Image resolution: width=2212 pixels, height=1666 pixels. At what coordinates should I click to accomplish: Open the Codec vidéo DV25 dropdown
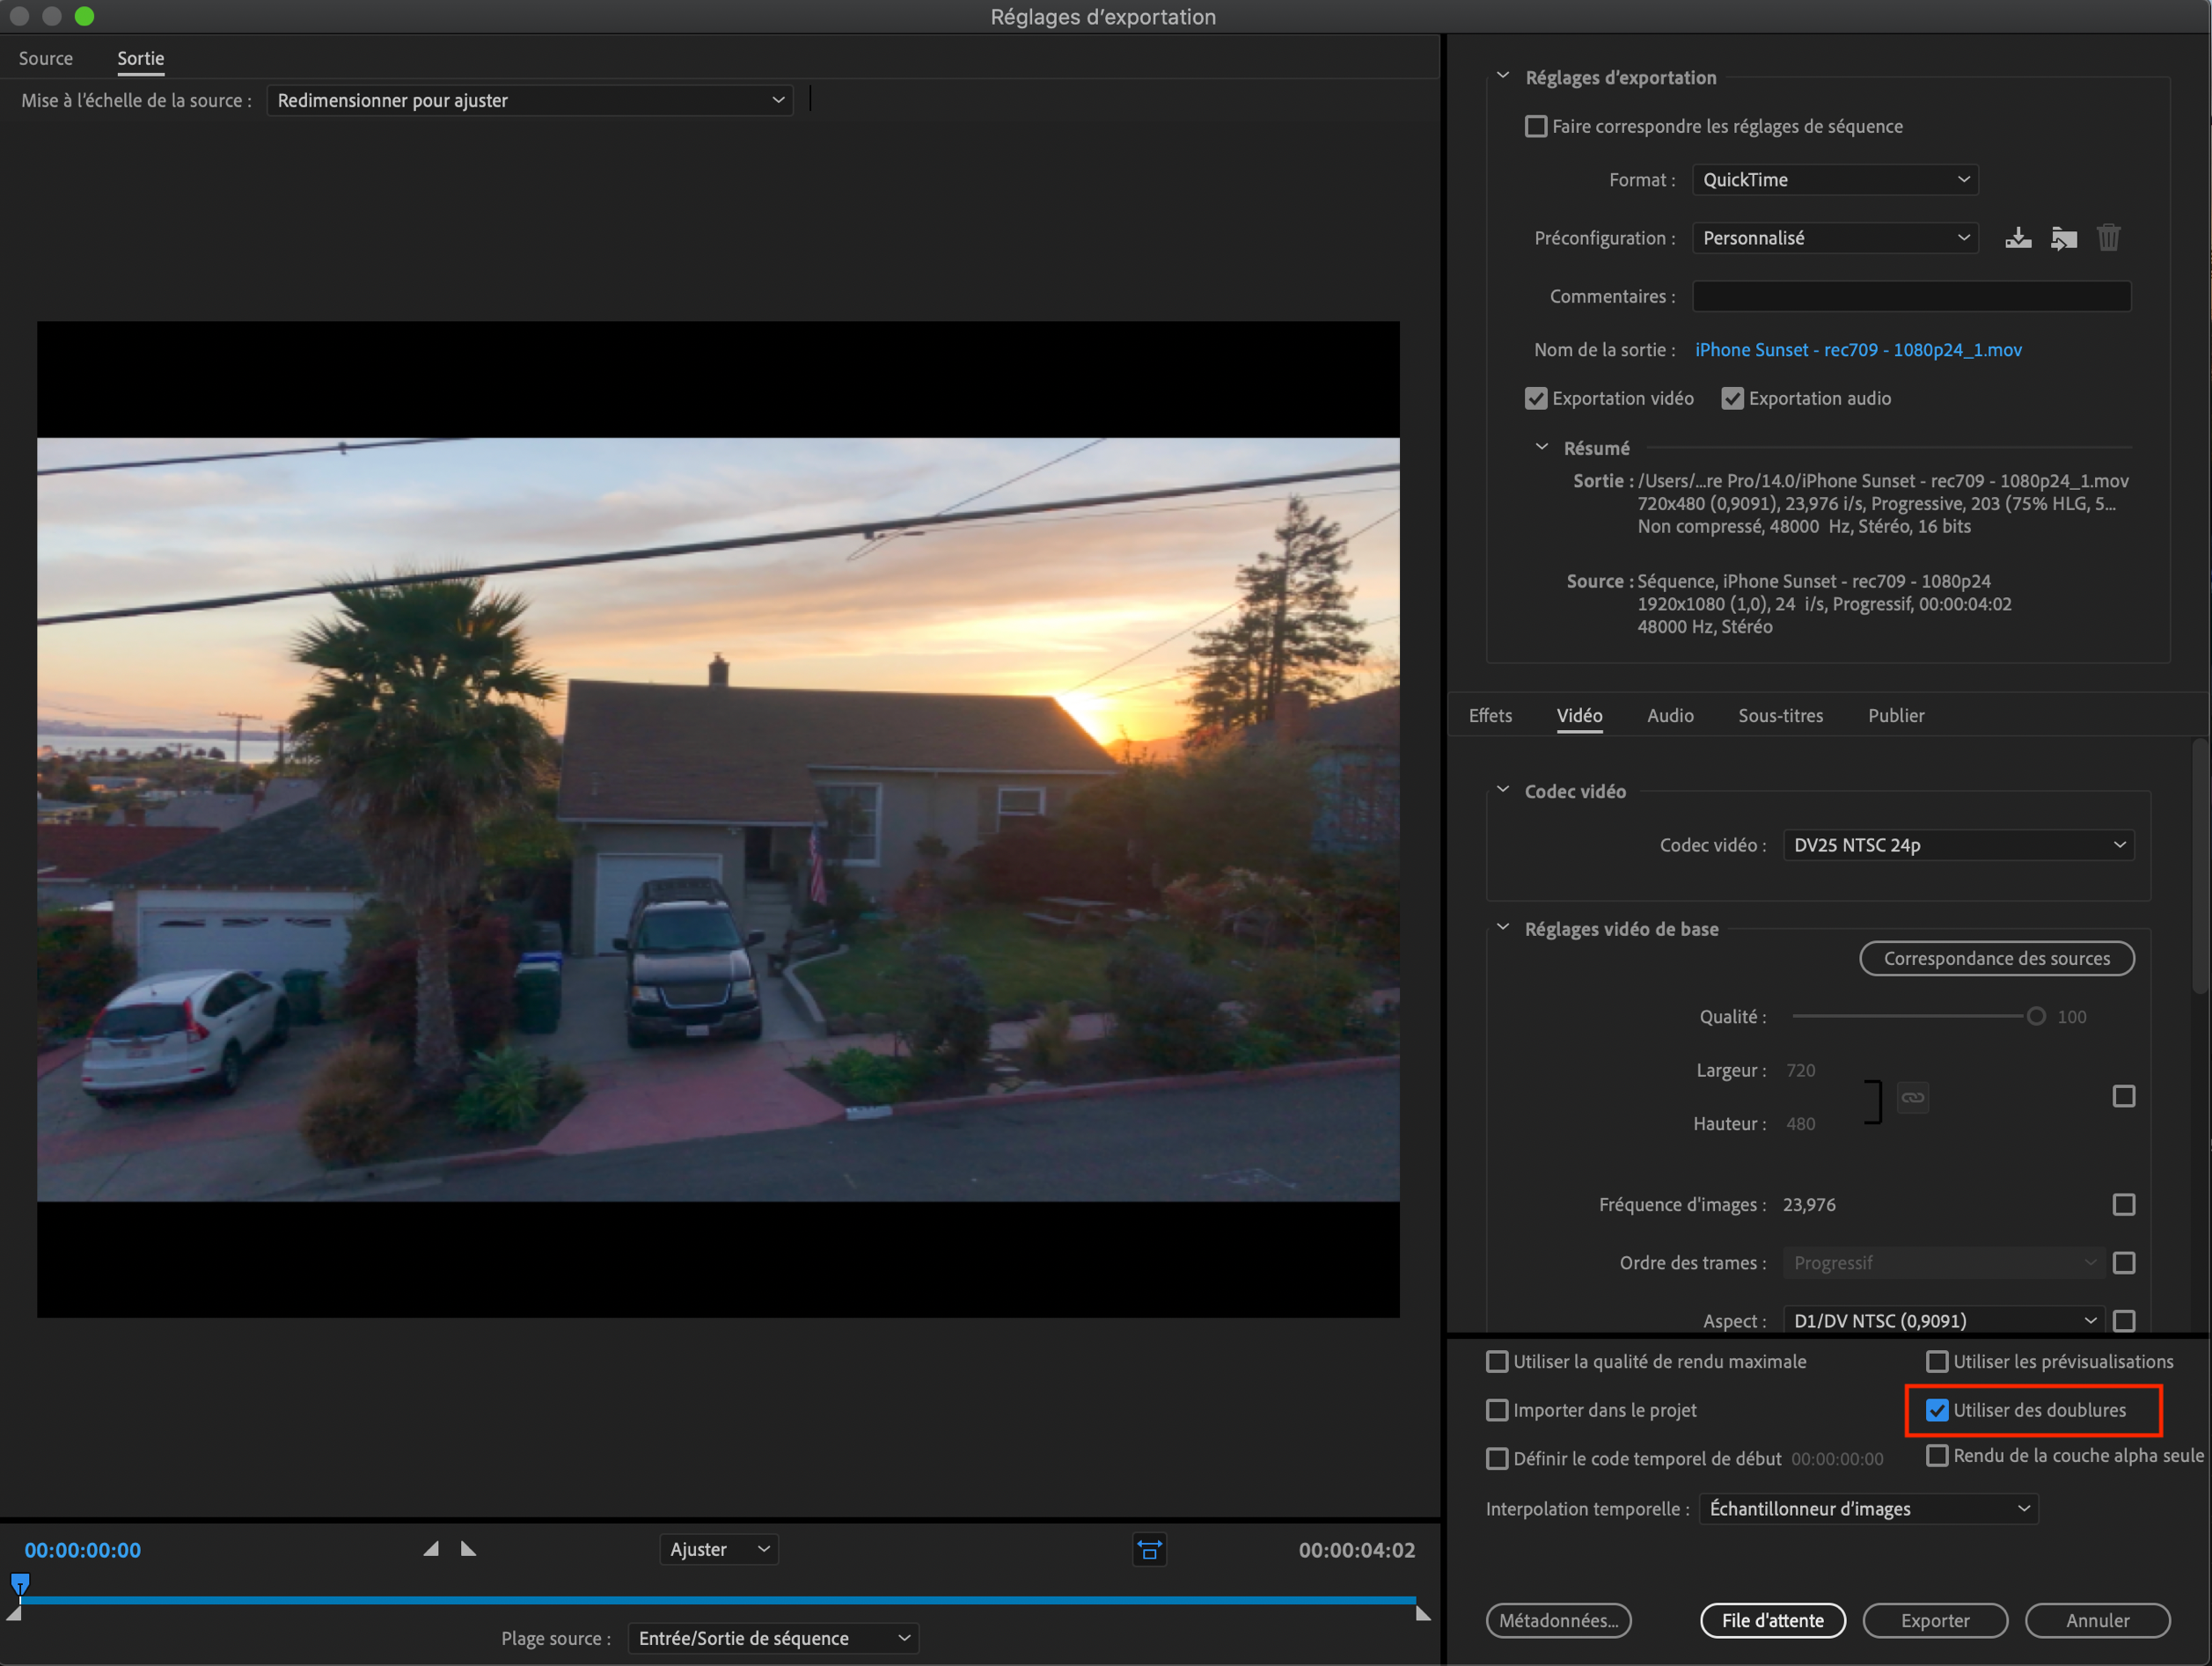pos(1957,845)
